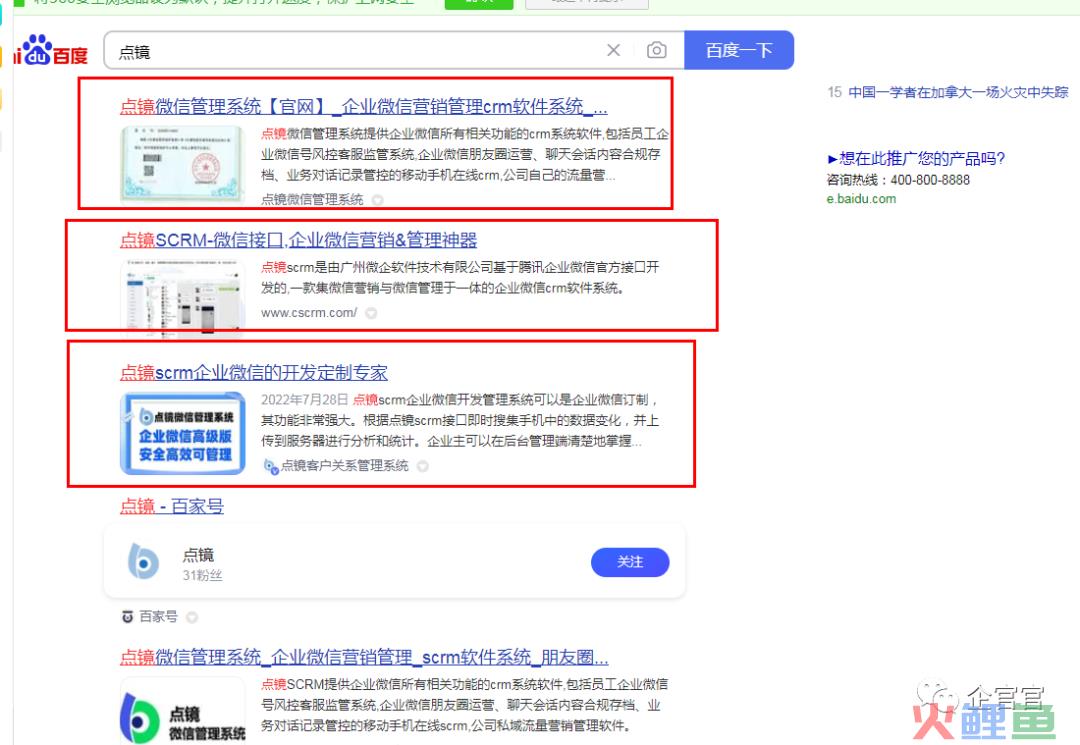Screen dimensions: 1080x745
Task: Click source label 点镜微信管理系统 under first result
Action: 312,200
